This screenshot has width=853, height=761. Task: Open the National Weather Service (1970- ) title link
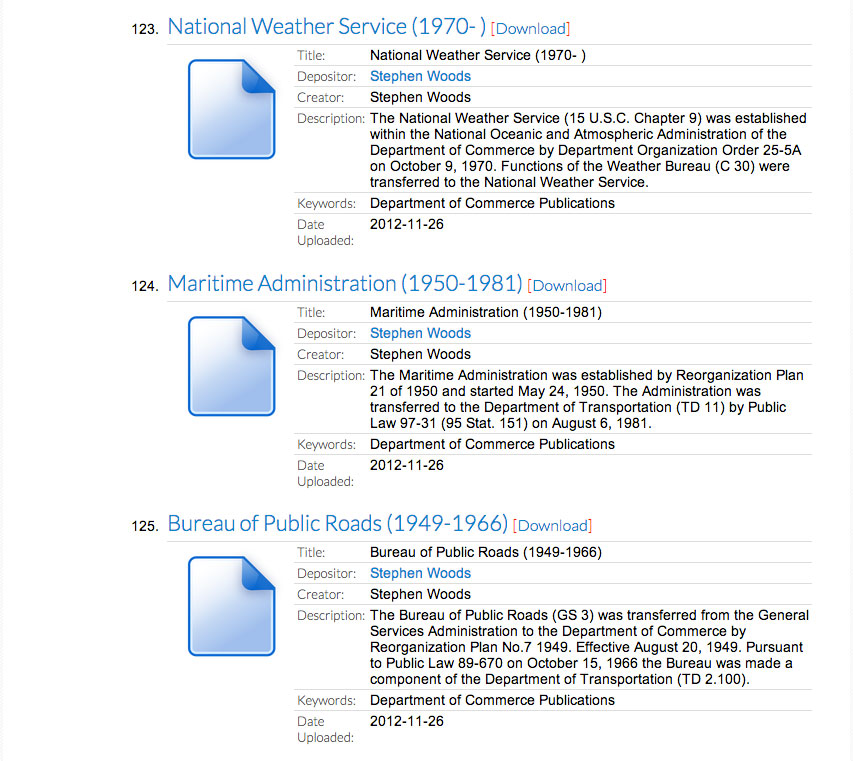(326, 27)
